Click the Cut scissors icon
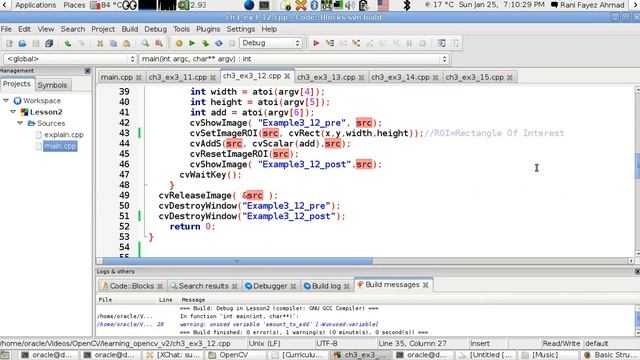 pos(100,43)
